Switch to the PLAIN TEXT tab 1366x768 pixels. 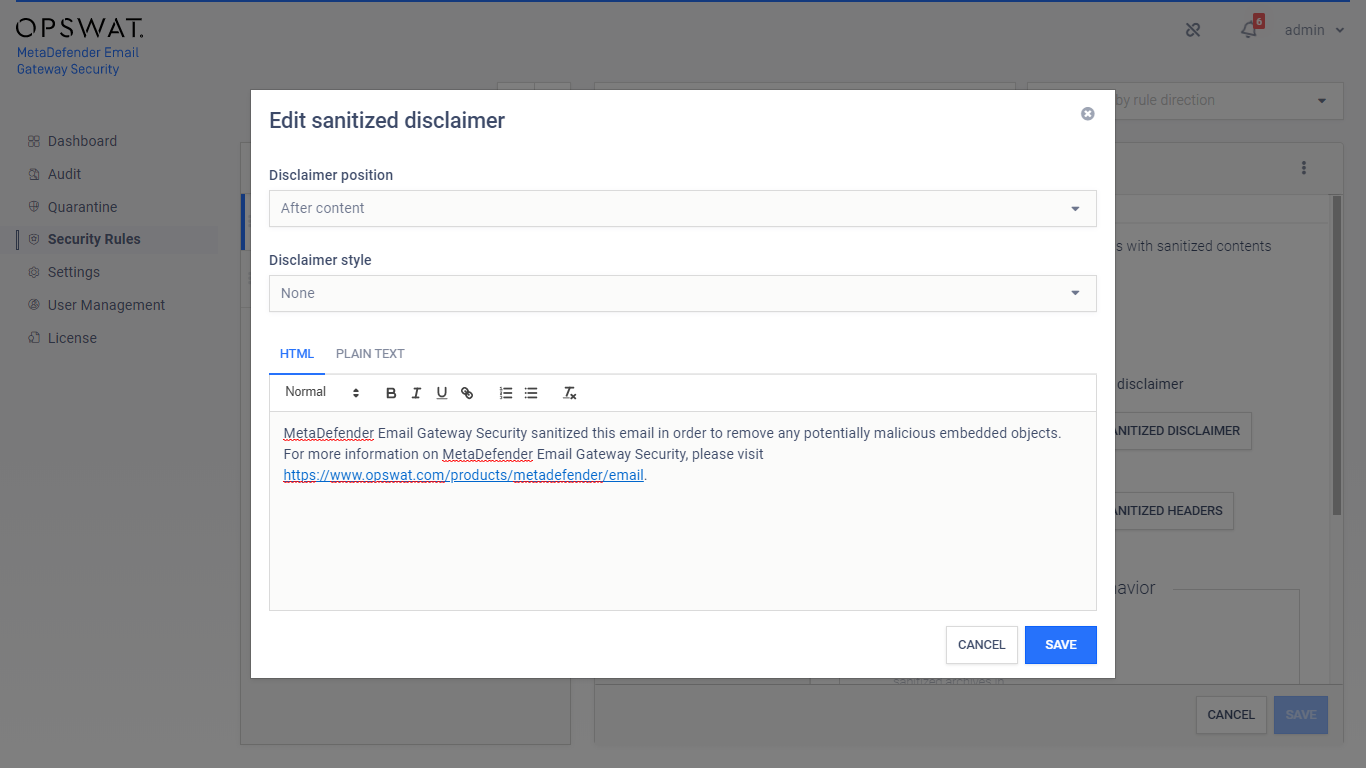pyautogui.click(x=370, y=354)
